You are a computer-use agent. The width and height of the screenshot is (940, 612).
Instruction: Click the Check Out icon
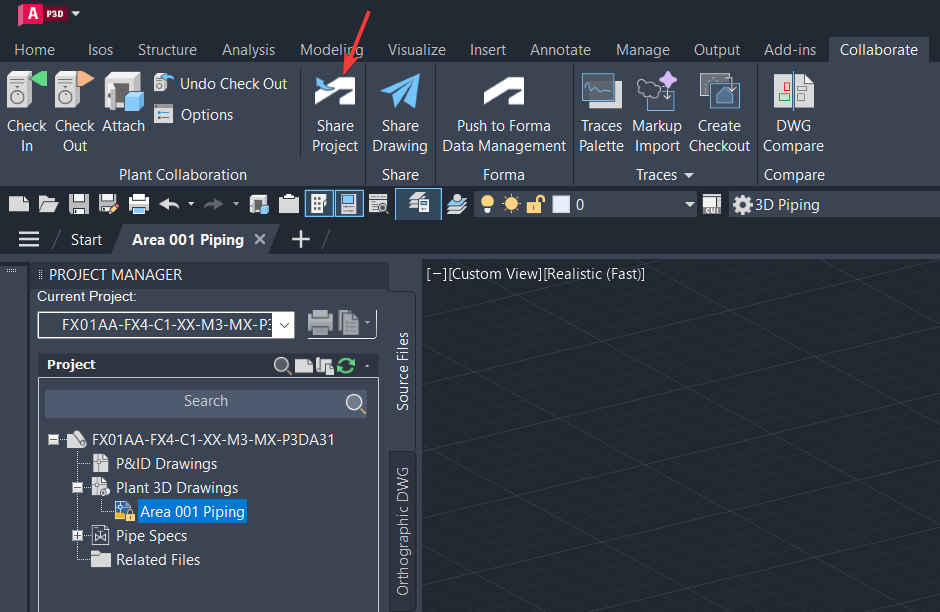tap(74, 92)
